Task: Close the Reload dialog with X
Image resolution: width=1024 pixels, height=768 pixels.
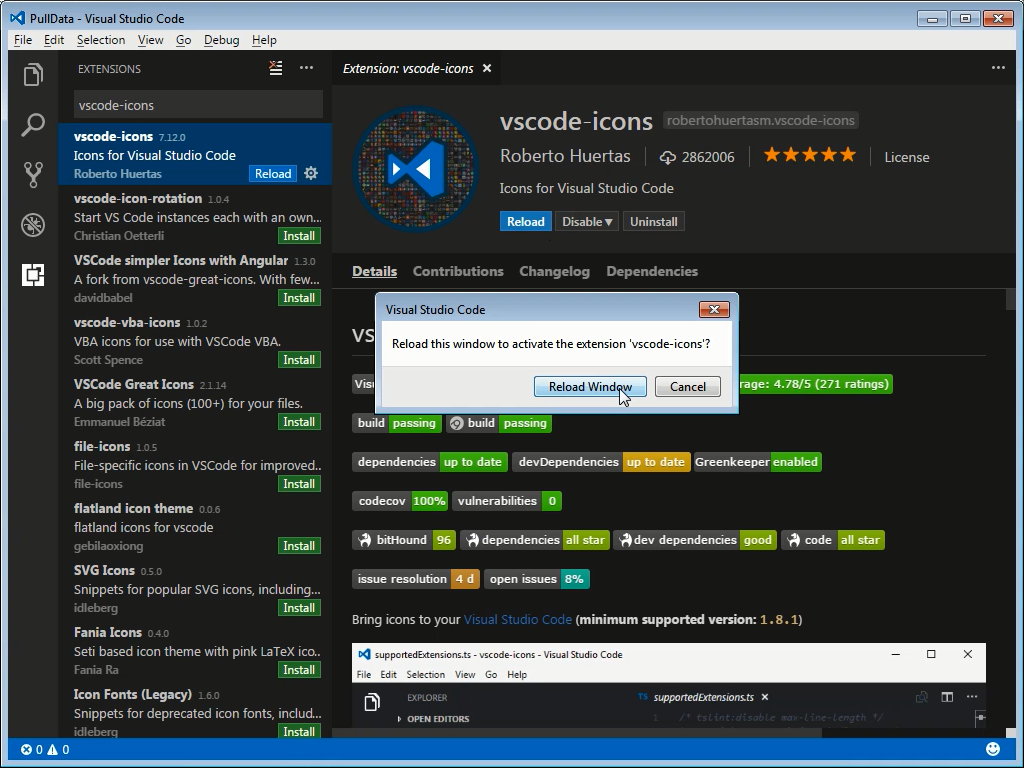Action: (x=714, y=310)
